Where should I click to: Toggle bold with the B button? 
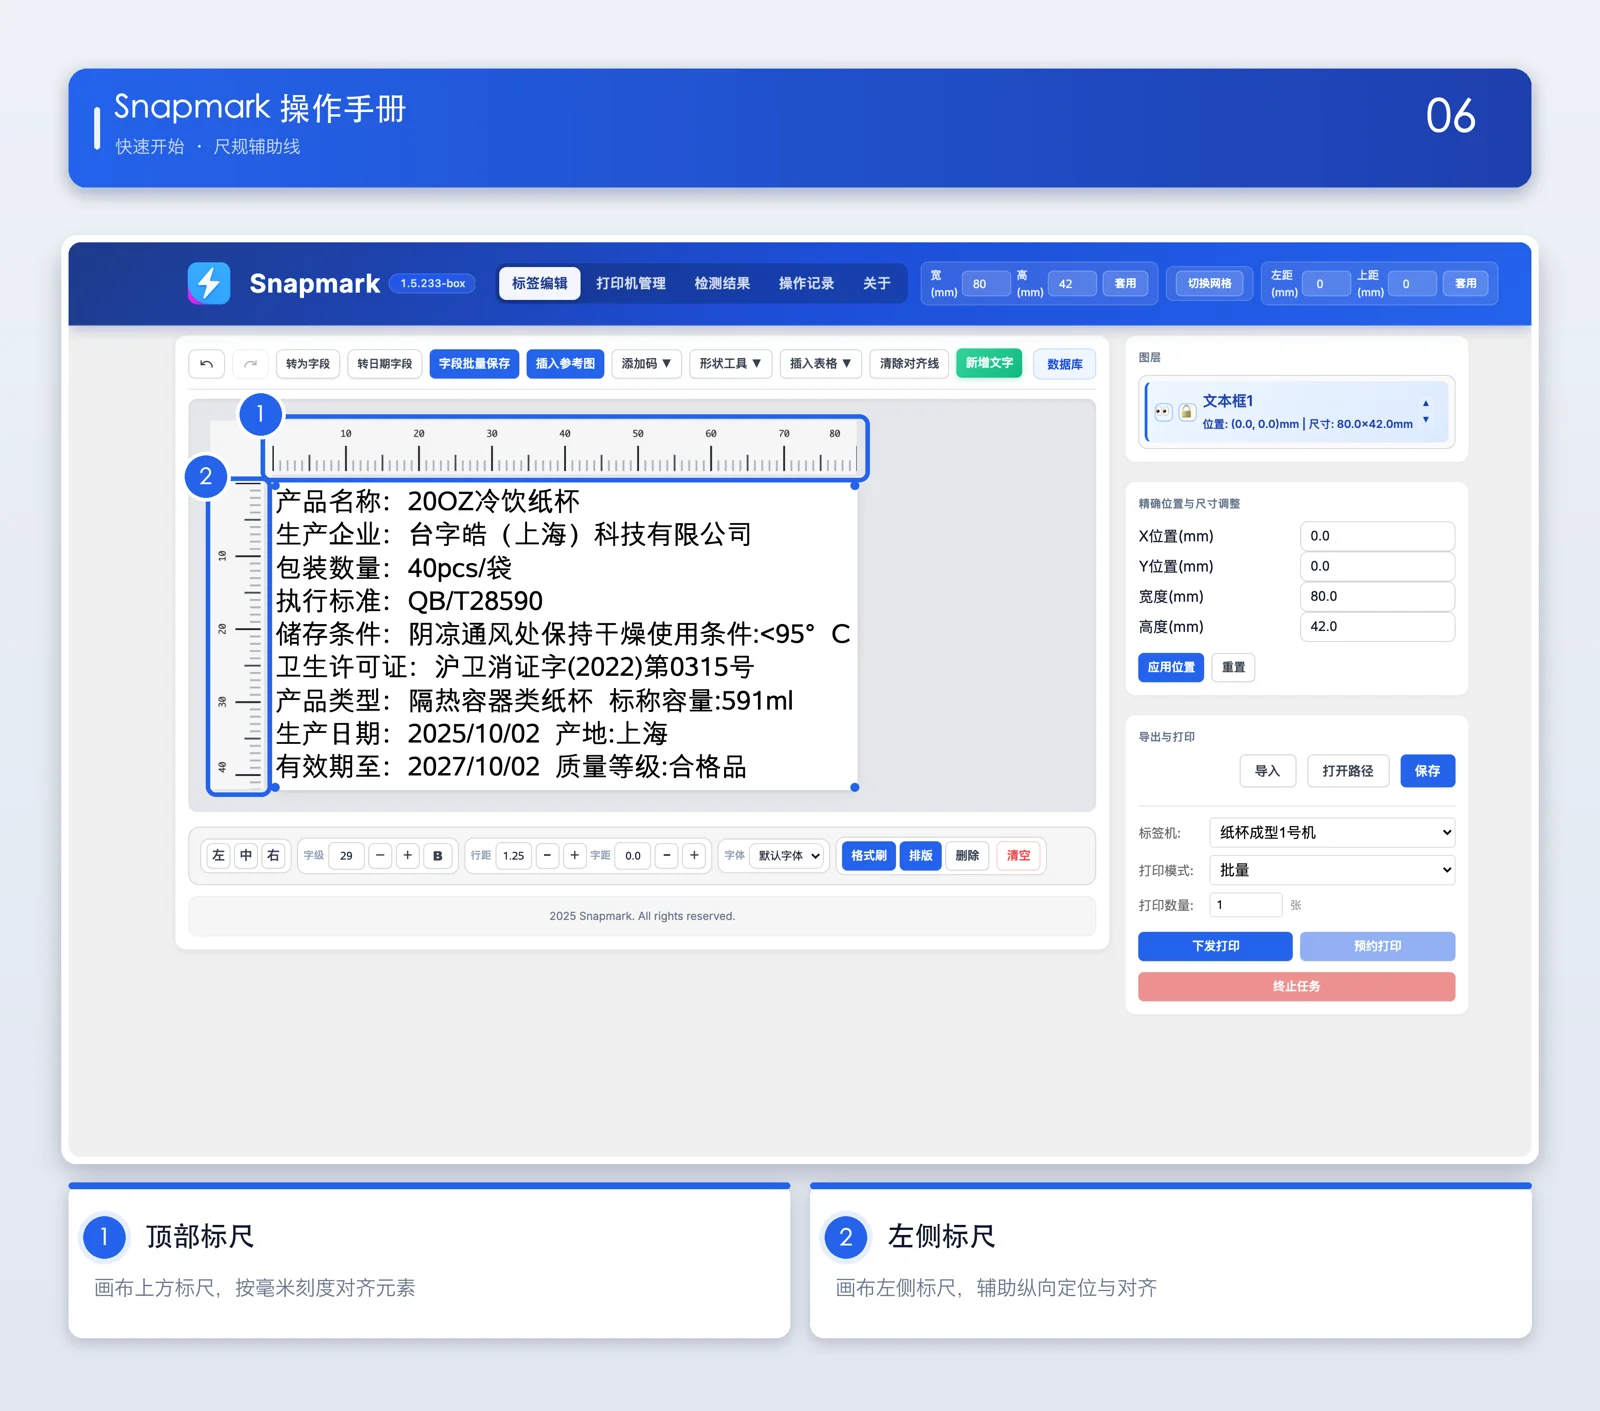(437, 856)
